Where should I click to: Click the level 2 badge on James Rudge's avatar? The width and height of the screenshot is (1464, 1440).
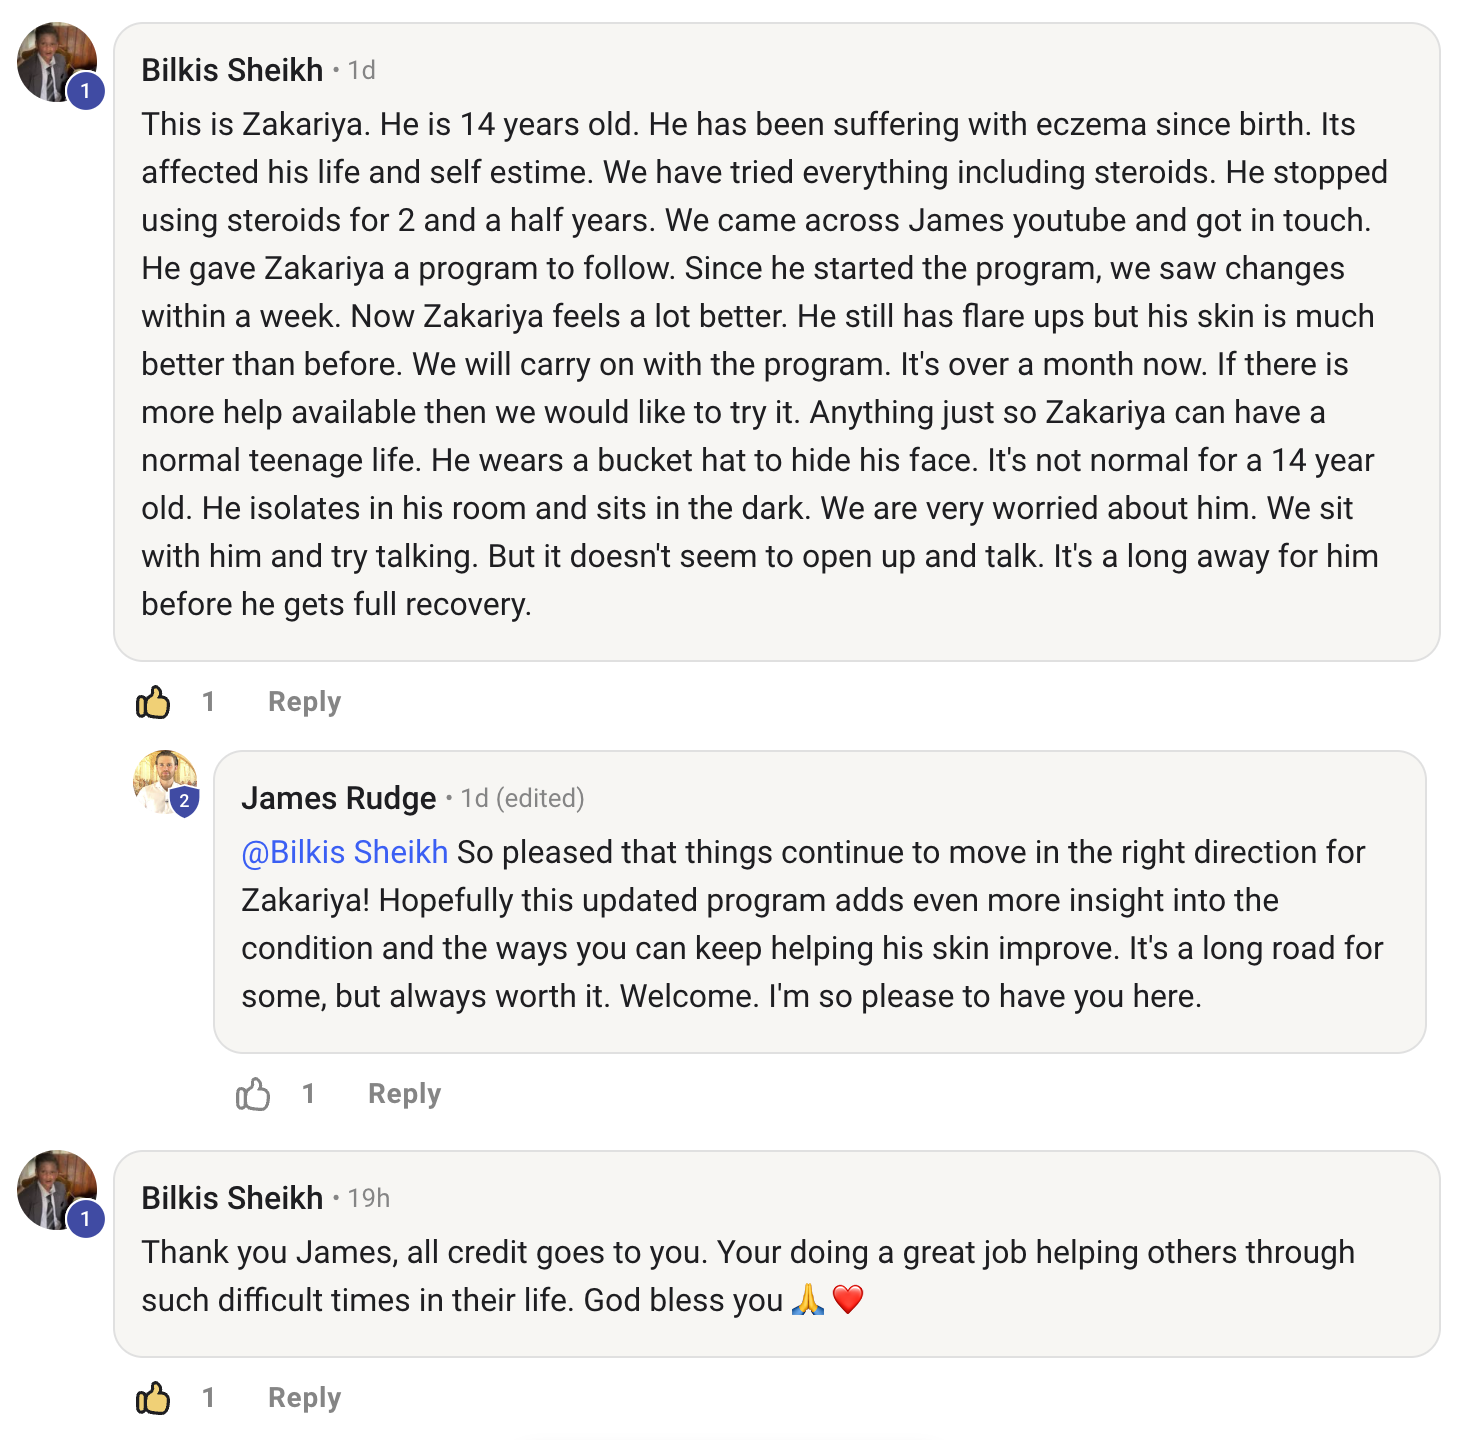184,801
